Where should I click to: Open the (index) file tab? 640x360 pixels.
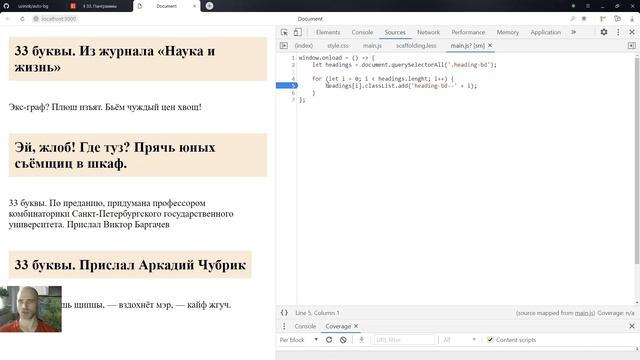[x=304, y=46]
